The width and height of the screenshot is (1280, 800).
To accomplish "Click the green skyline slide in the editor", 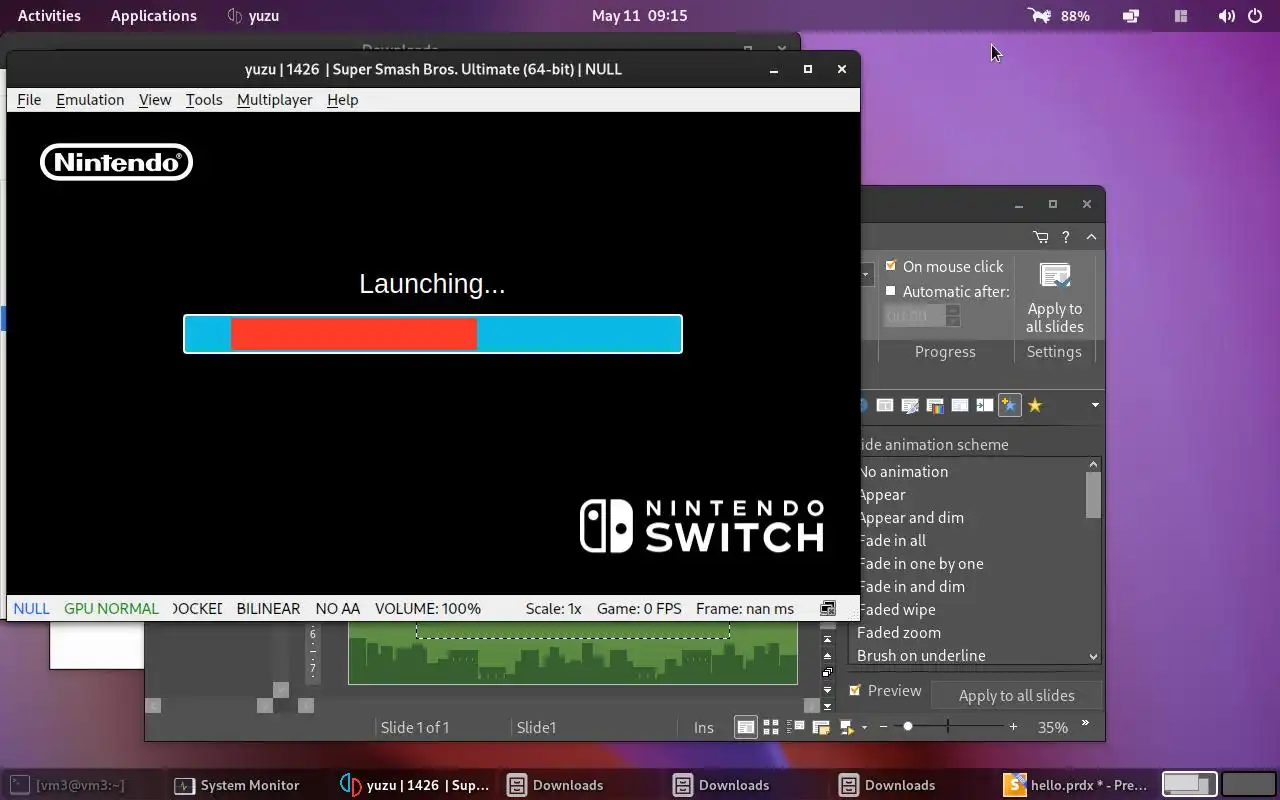I will click(573, 652).
